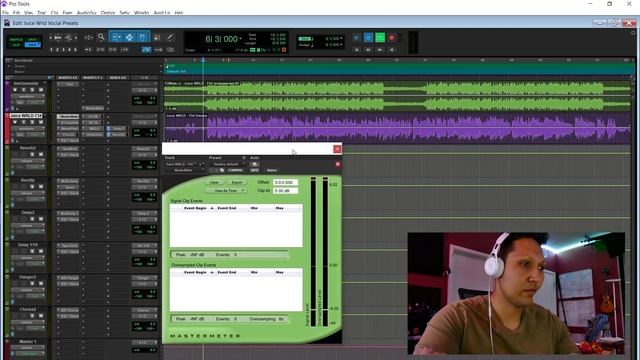The height and width of the screenshot is (360, 640).
Task: Click zoom preset number 5
Action: [x=75, y=50]
